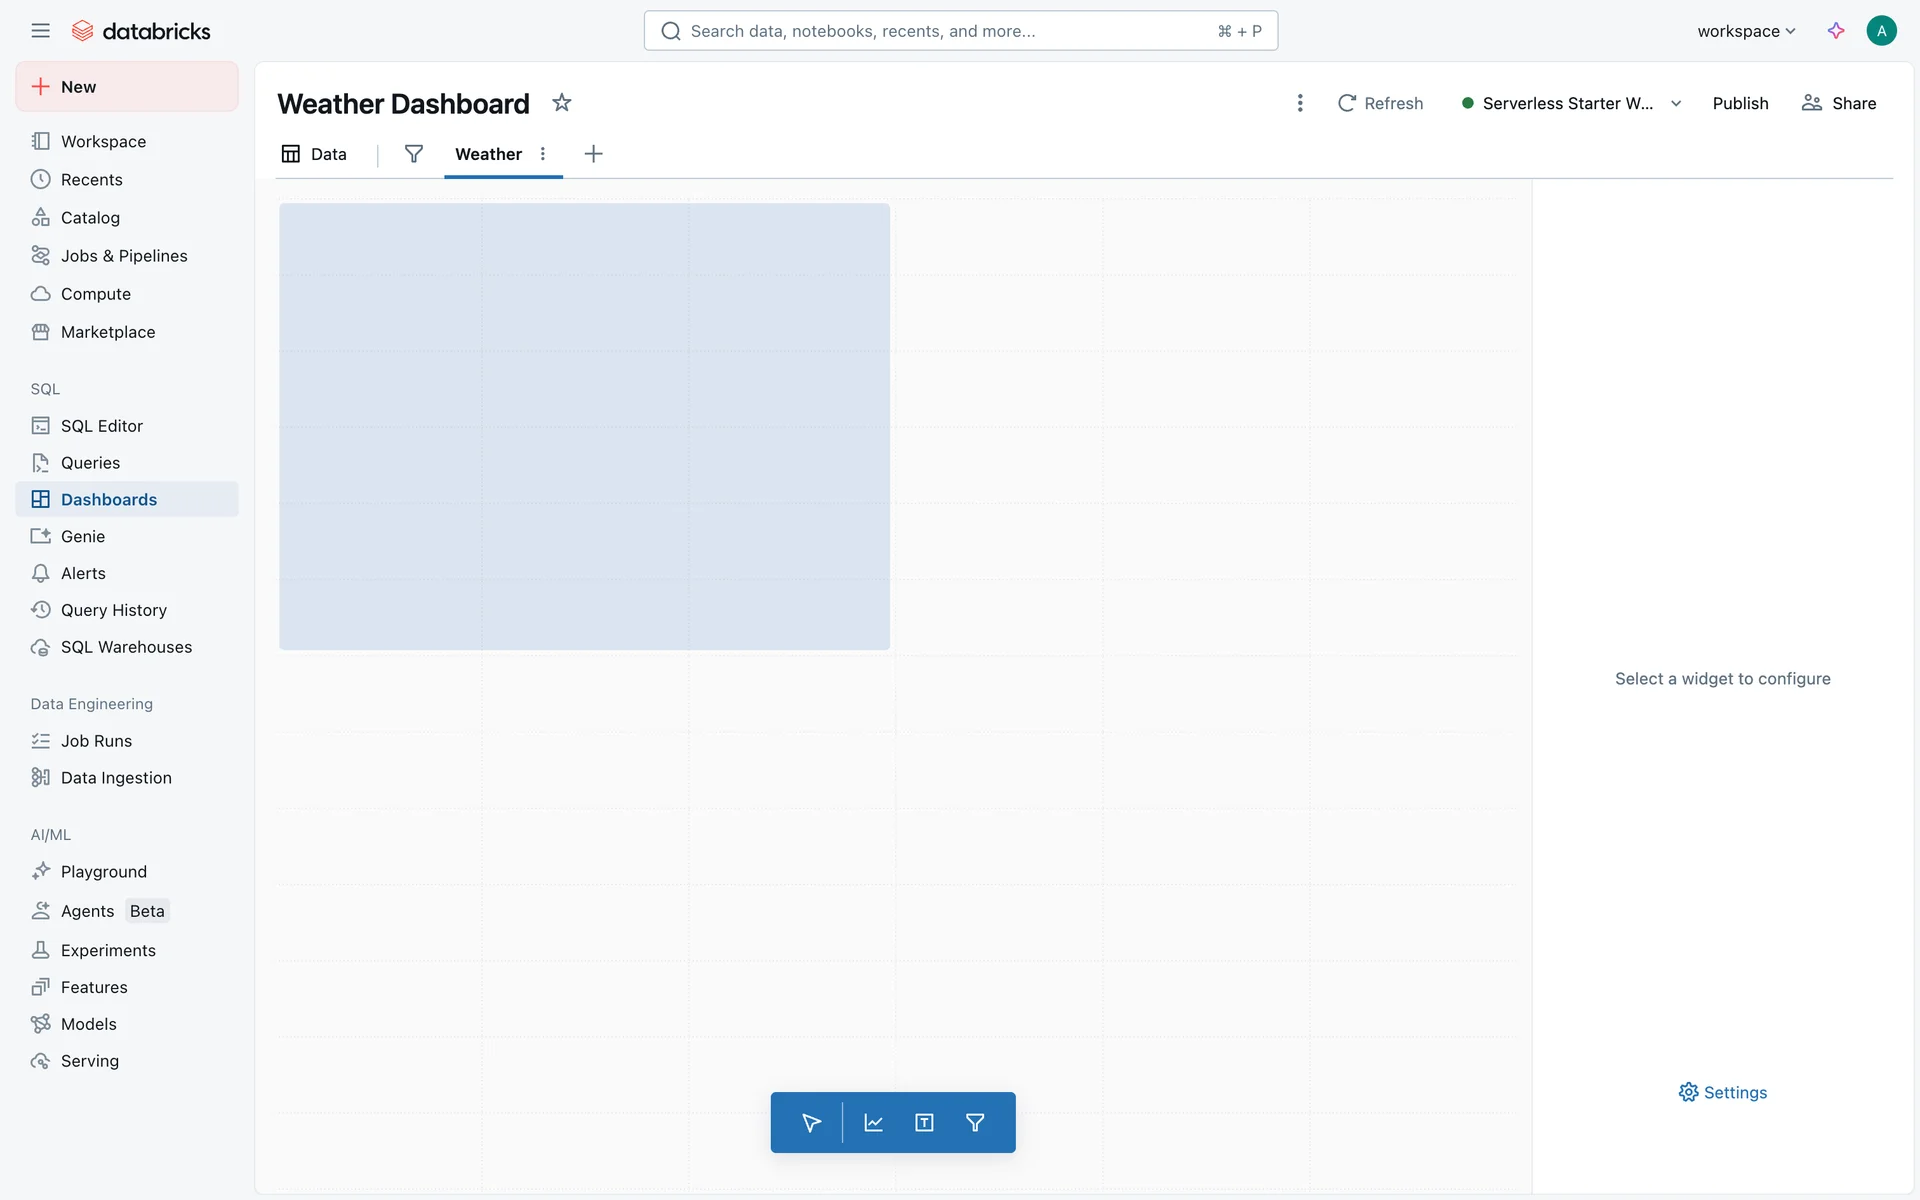The width and height of the screenshot is (1920, 1200).
Task: Open the workspace switcher dropdown
Action: click(1746, 31)
